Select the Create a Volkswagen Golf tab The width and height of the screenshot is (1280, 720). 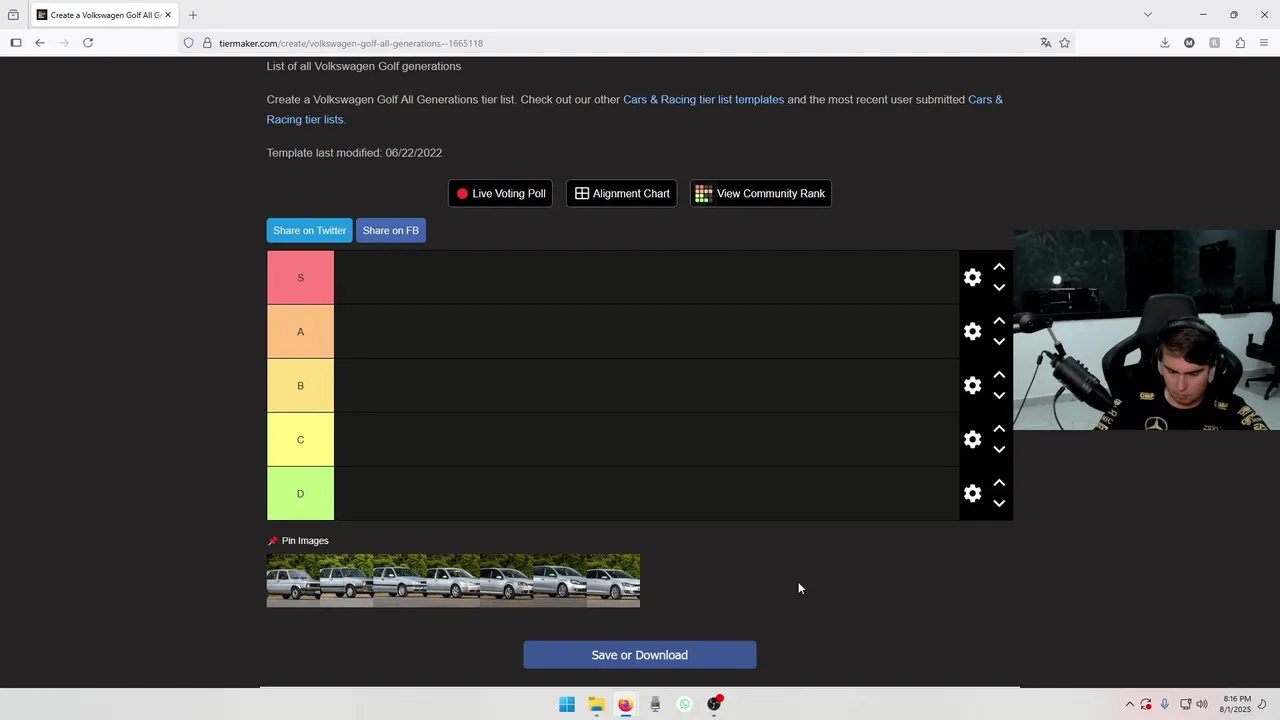[x=104, y=15]
